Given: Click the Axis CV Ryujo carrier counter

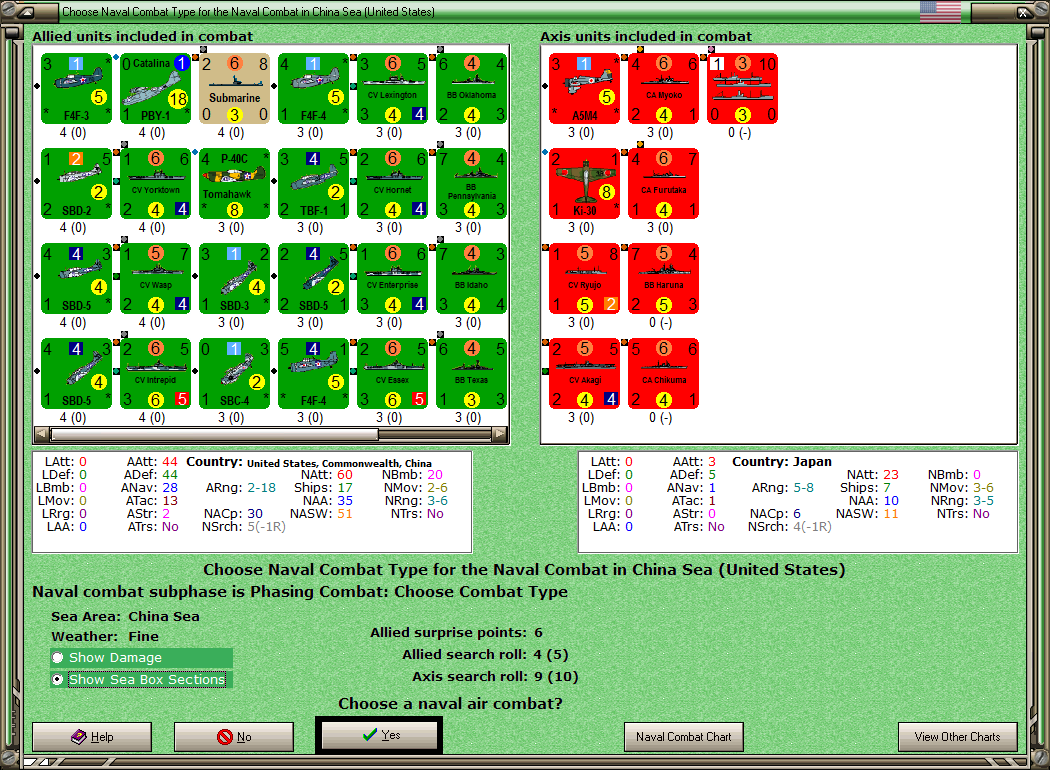Looking at the screenshot, I should tap(585, 279).
